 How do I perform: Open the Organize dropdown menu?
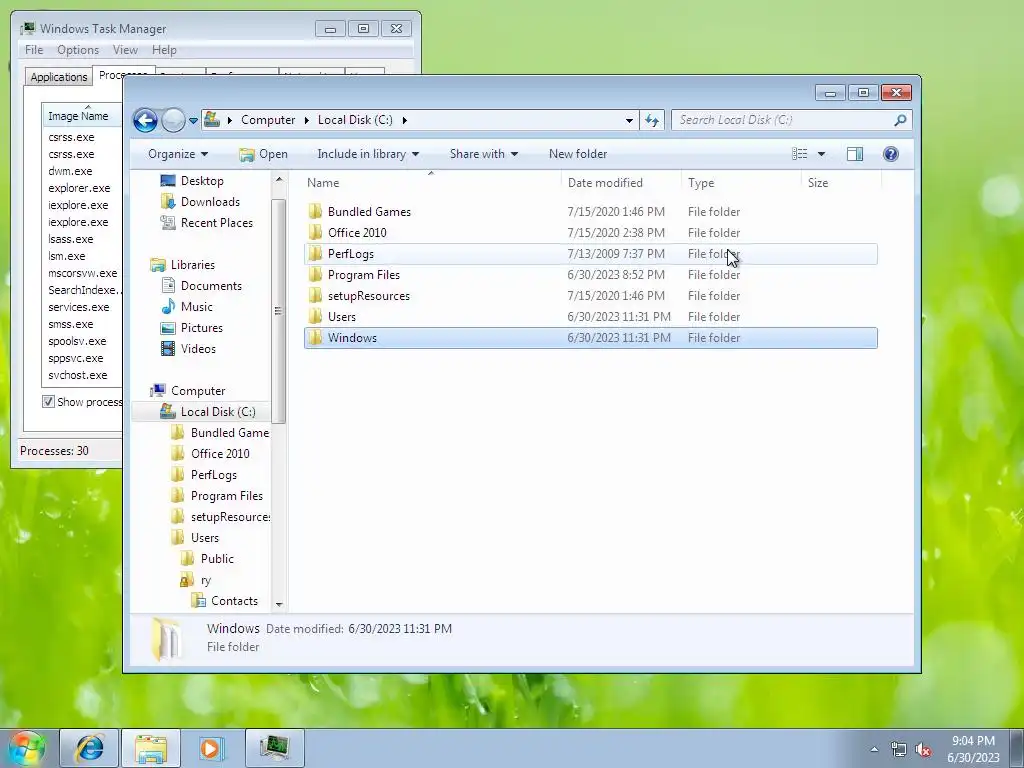coord(178,154)
